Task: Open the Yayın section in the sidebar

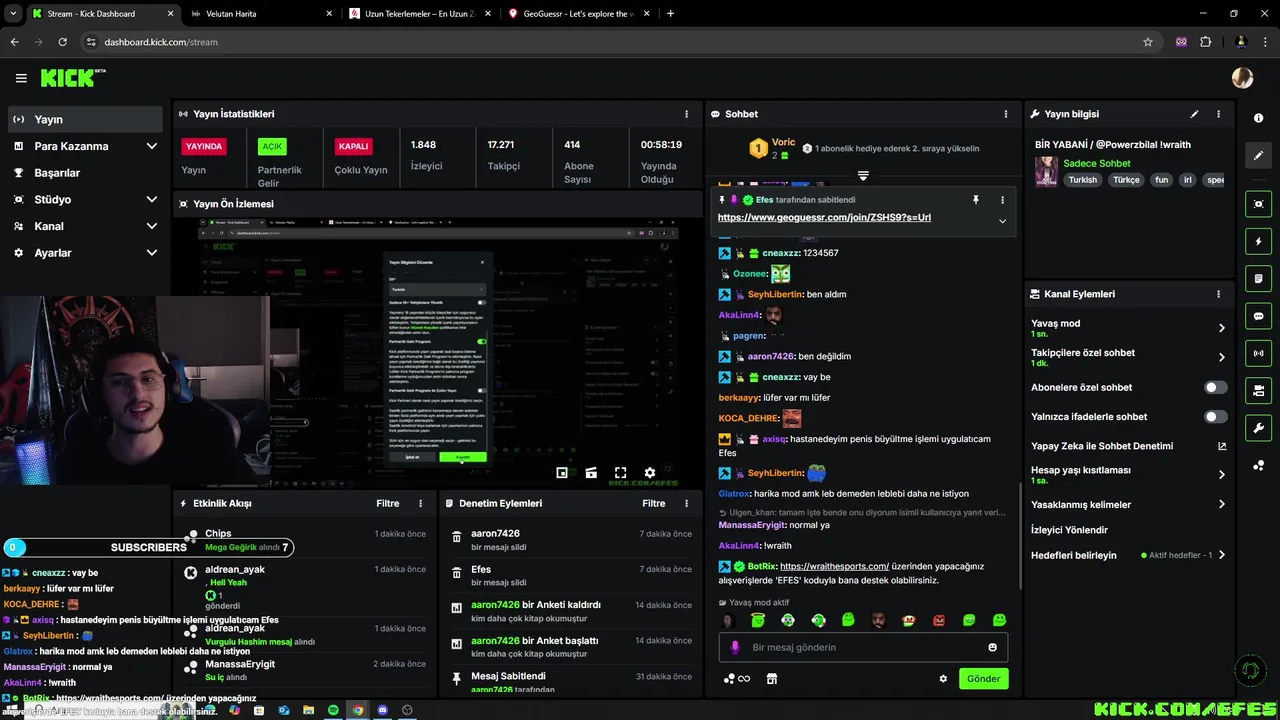Action: point(85,119)
